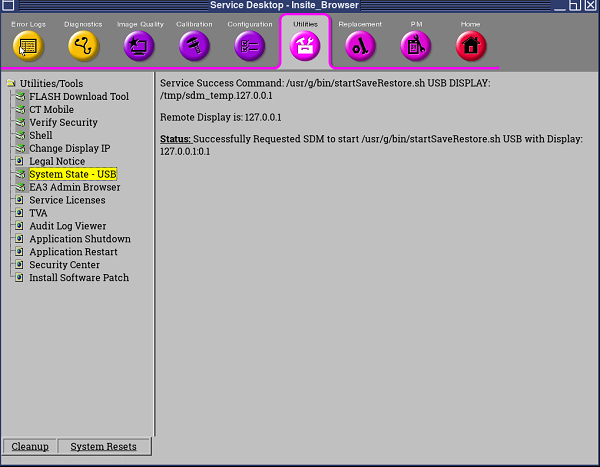Click the Diagnostics stethoscope icon

click(x=84, y=45)
